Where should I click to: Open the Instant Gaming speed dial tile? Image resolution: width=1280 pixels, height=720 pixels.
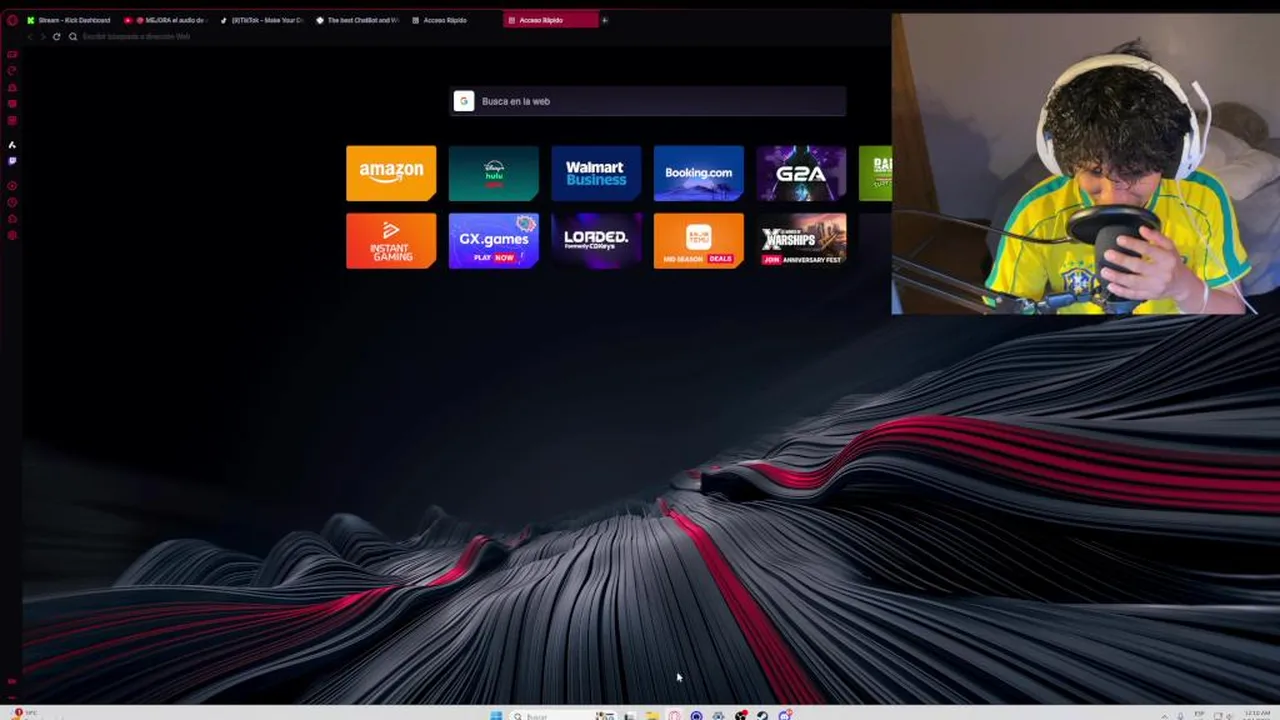point(391,241)
